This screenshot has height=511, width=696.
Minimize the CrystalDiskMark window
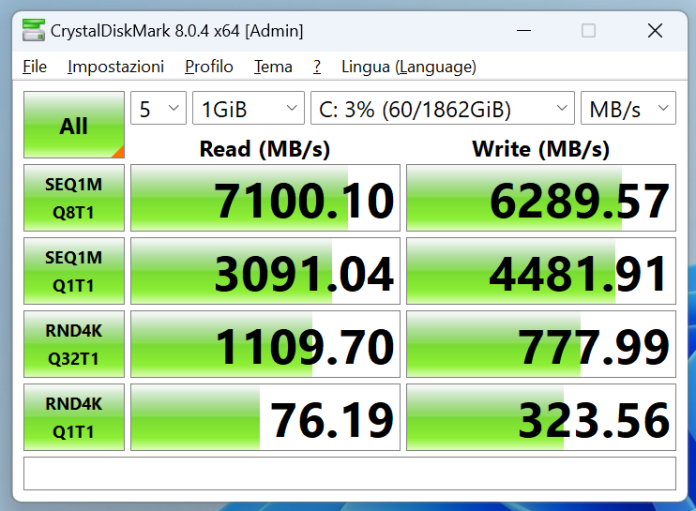coord(522,31)
